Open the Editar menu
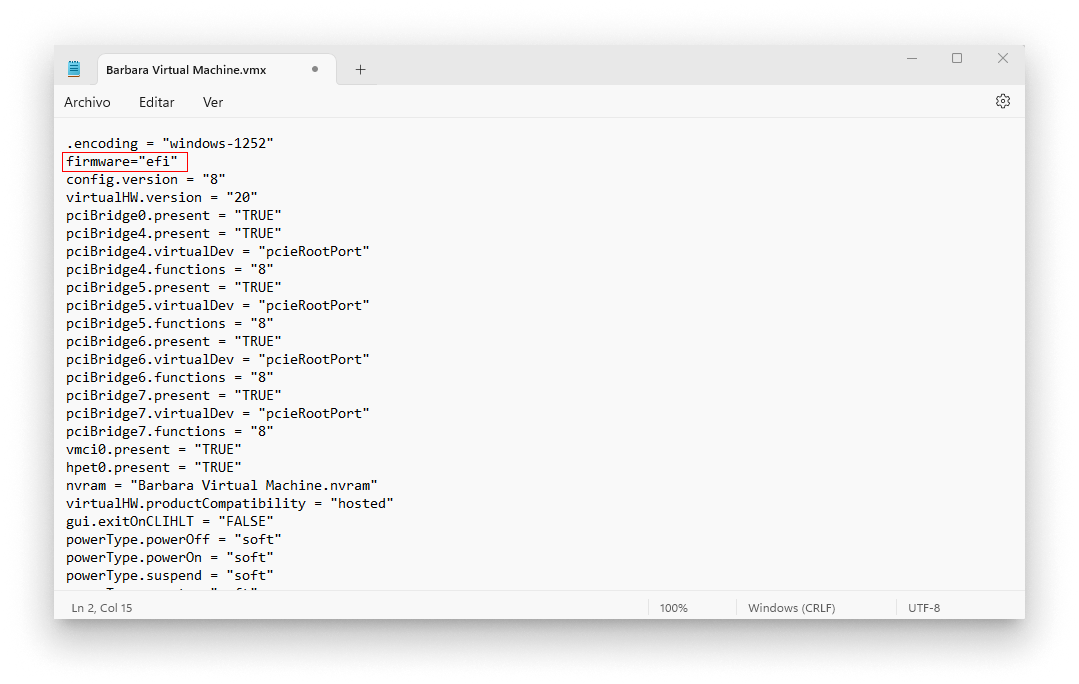Image resolution: width=1079 pixels, height=684 pixels. tap(156, 102)
